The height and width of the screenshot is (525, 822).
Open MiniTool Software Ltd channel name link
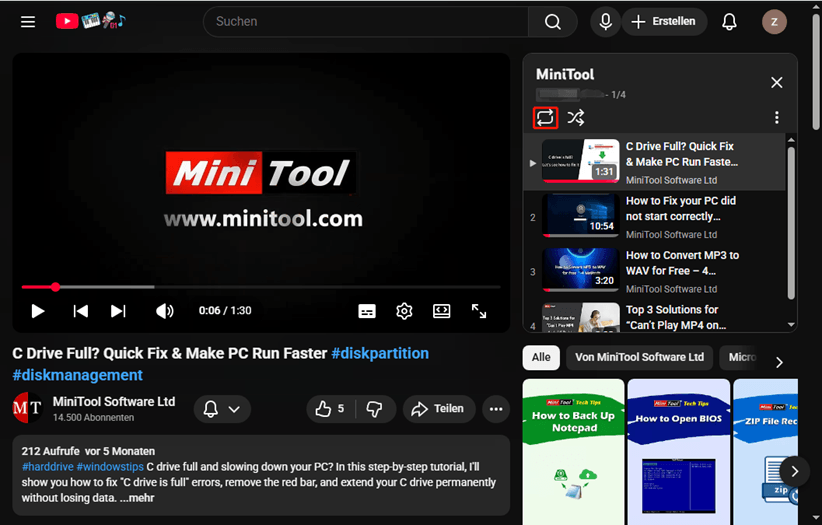click(x=114, y=402)
